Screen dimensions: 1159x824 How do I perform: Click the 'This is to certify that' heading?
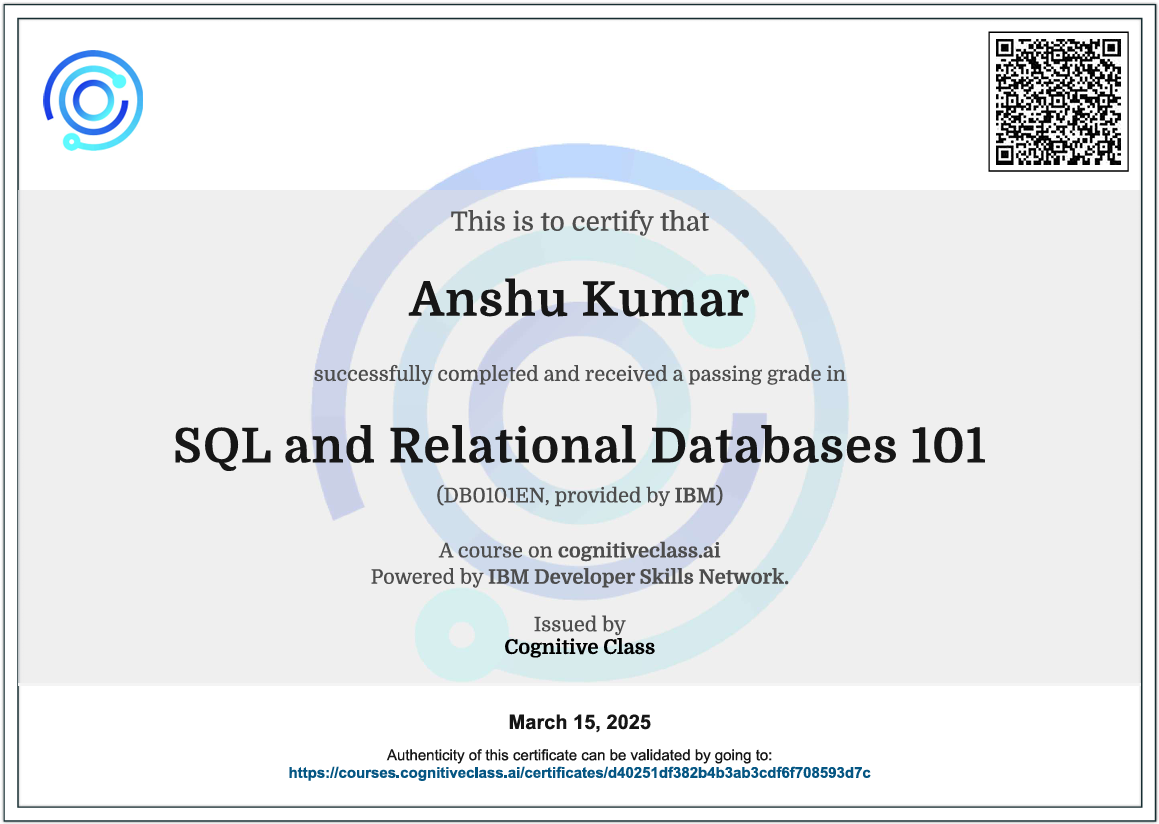click(x=579, y=221)
